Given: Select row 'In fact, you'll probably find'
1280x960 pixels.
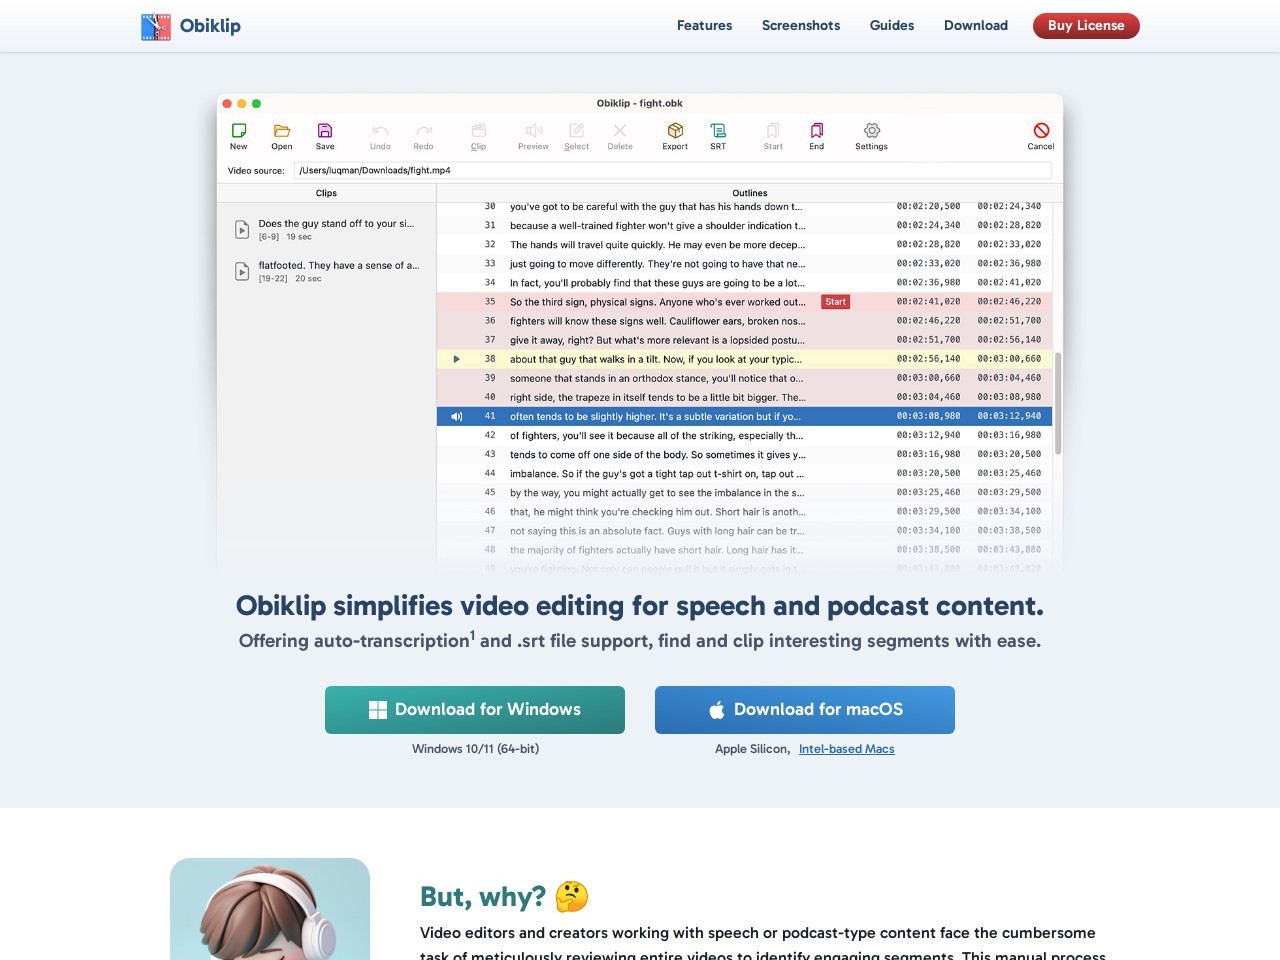Looking at the screenshot, I should 744,283.
